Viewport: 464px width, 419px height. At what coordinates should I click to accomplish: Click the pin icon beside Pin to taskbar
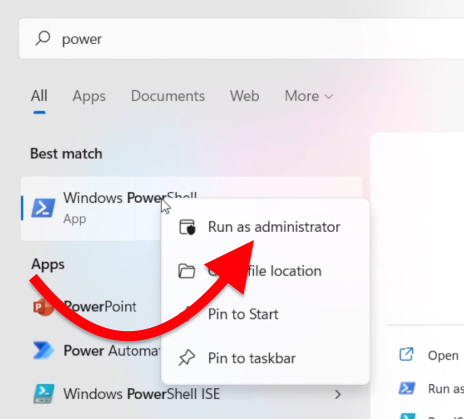[x=187, y=358]
